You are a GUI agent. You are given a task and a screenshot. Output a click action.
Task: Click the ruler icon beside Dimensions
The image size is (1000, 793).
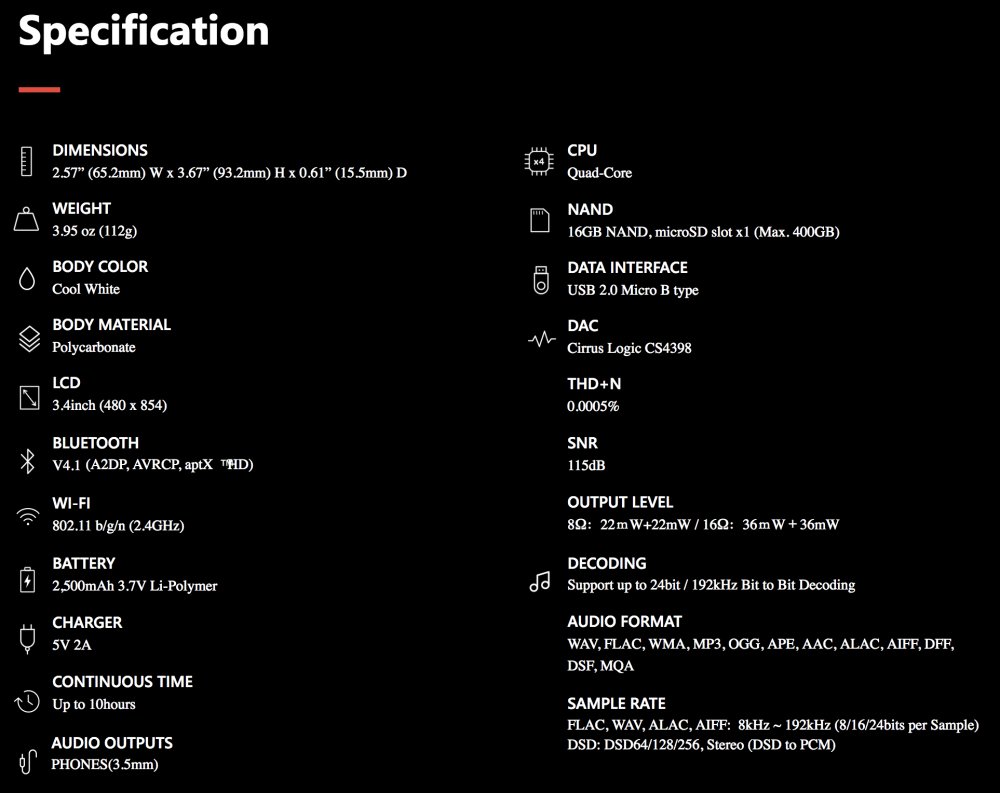pyautogui.click(x=26, y=161)
